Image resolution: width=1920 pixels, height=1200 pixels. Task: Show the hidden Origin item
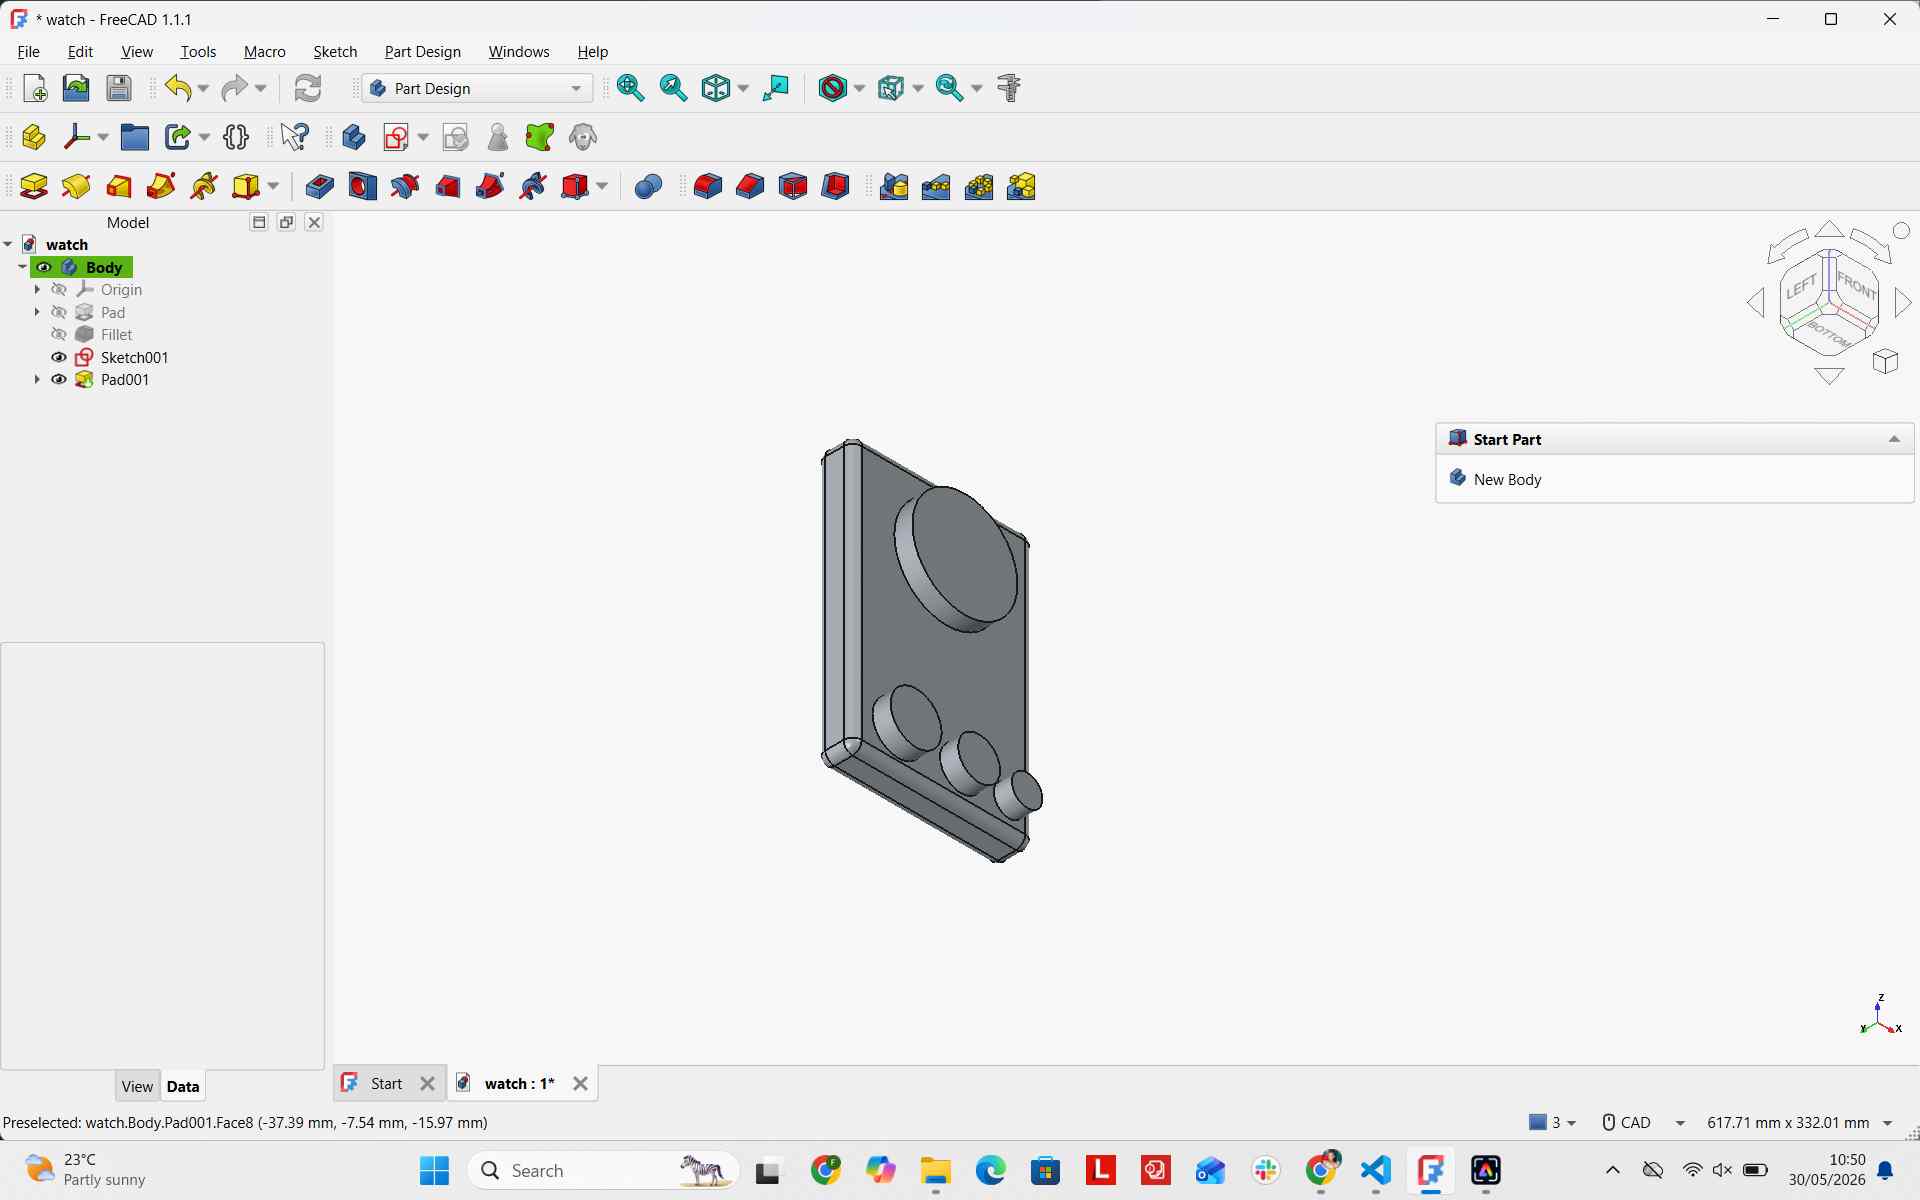(x=59, y=290)
